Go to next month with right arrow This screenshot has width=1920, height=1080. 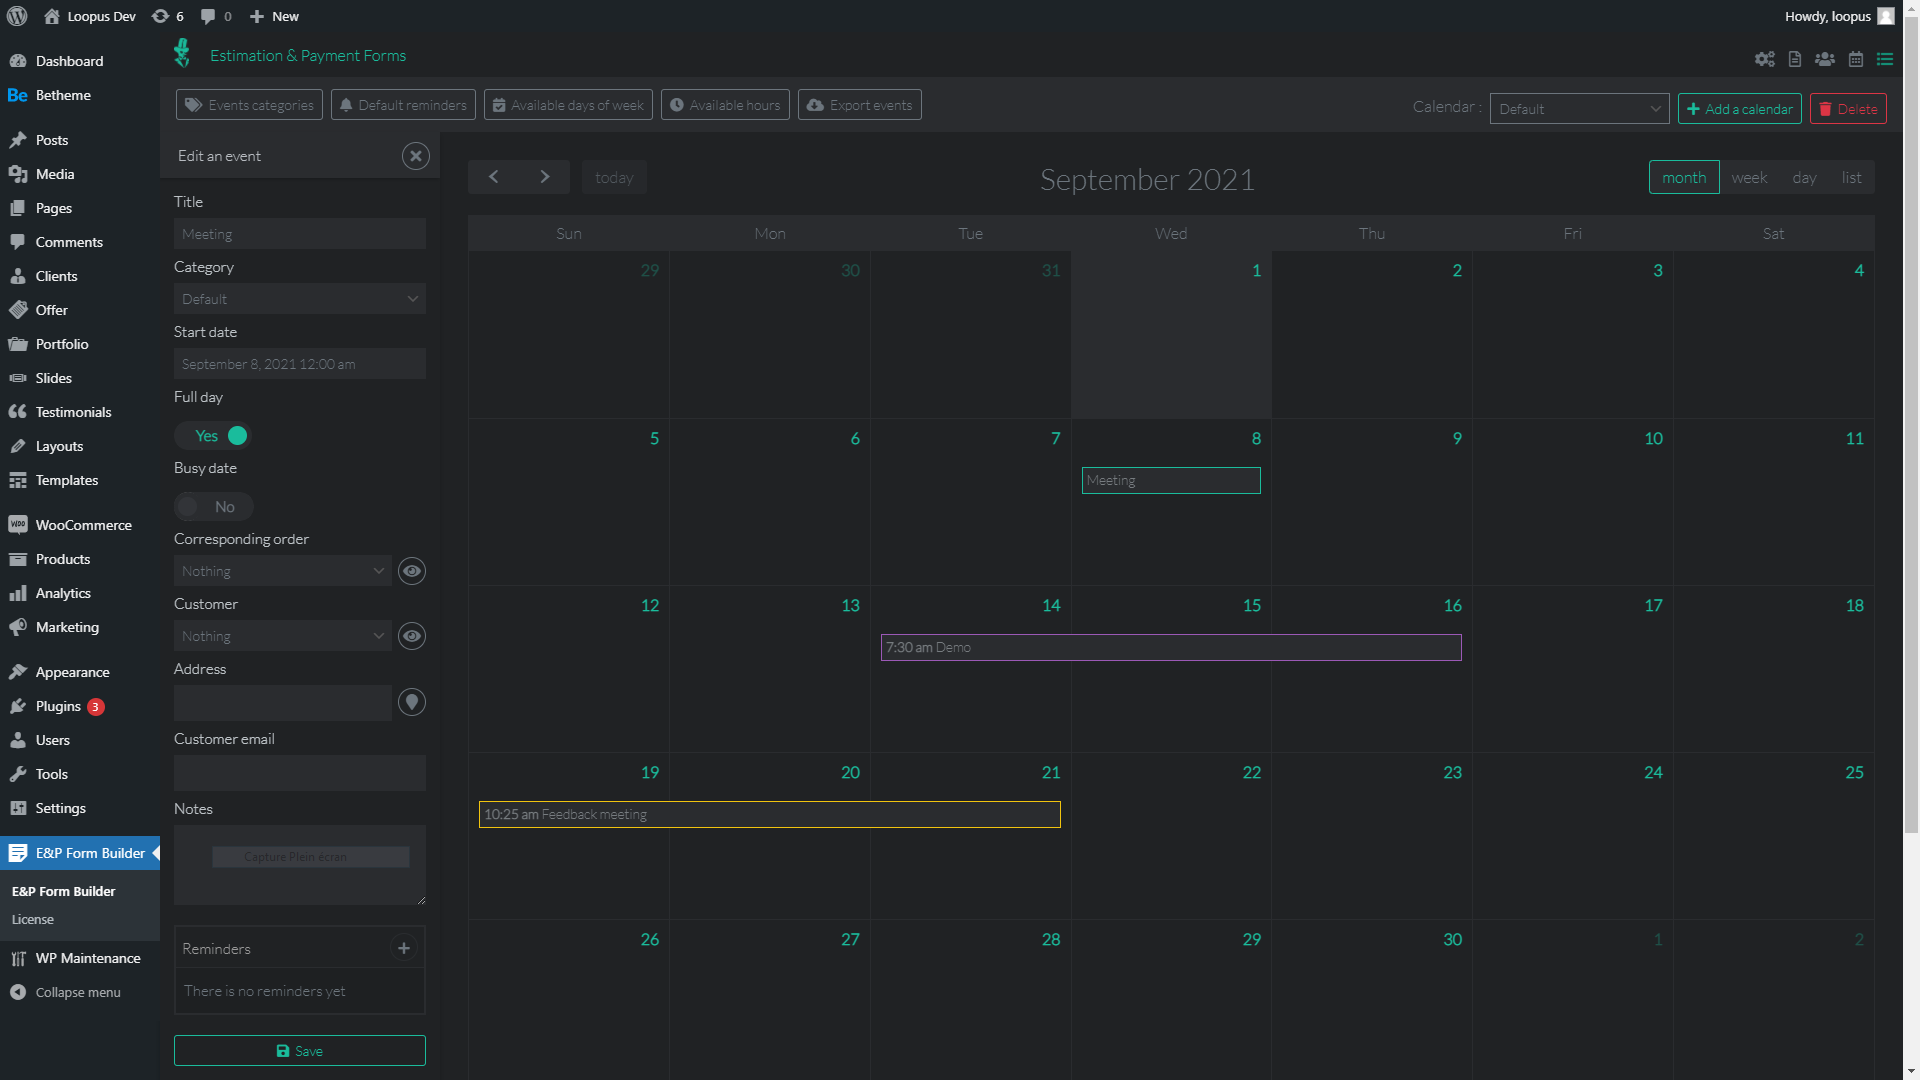point(544,177)
